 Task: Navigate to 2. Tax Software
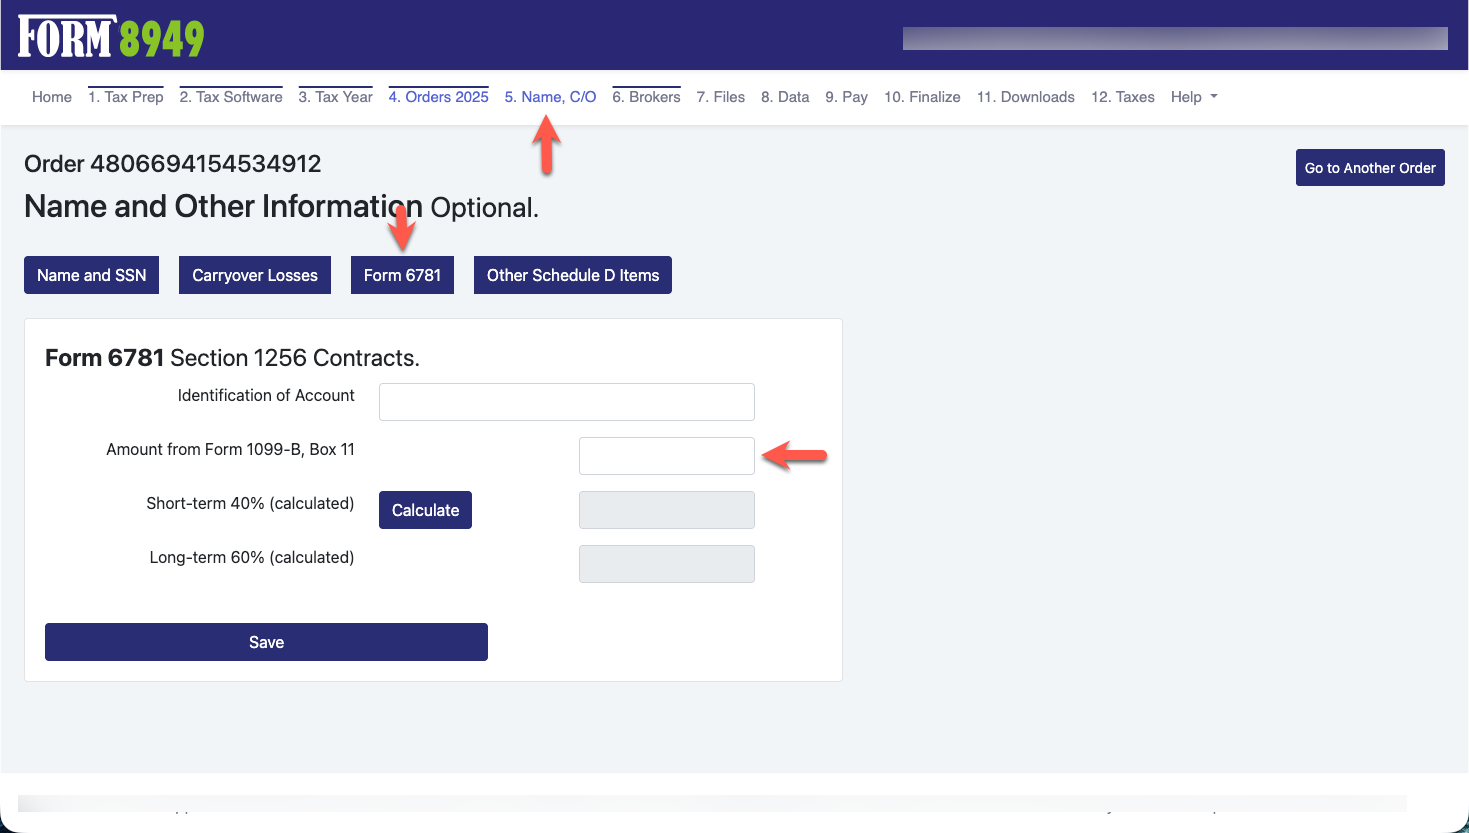231,97
